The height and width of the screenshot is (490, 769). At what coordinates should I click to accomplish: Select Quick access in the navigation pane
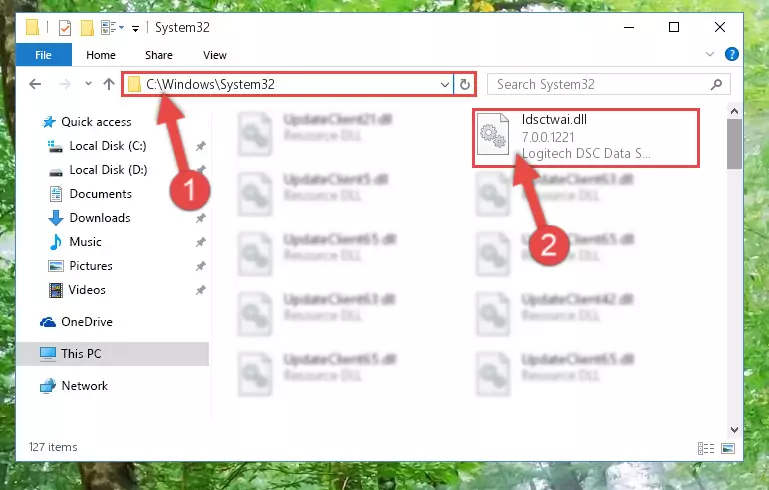[x=87, y=122]
